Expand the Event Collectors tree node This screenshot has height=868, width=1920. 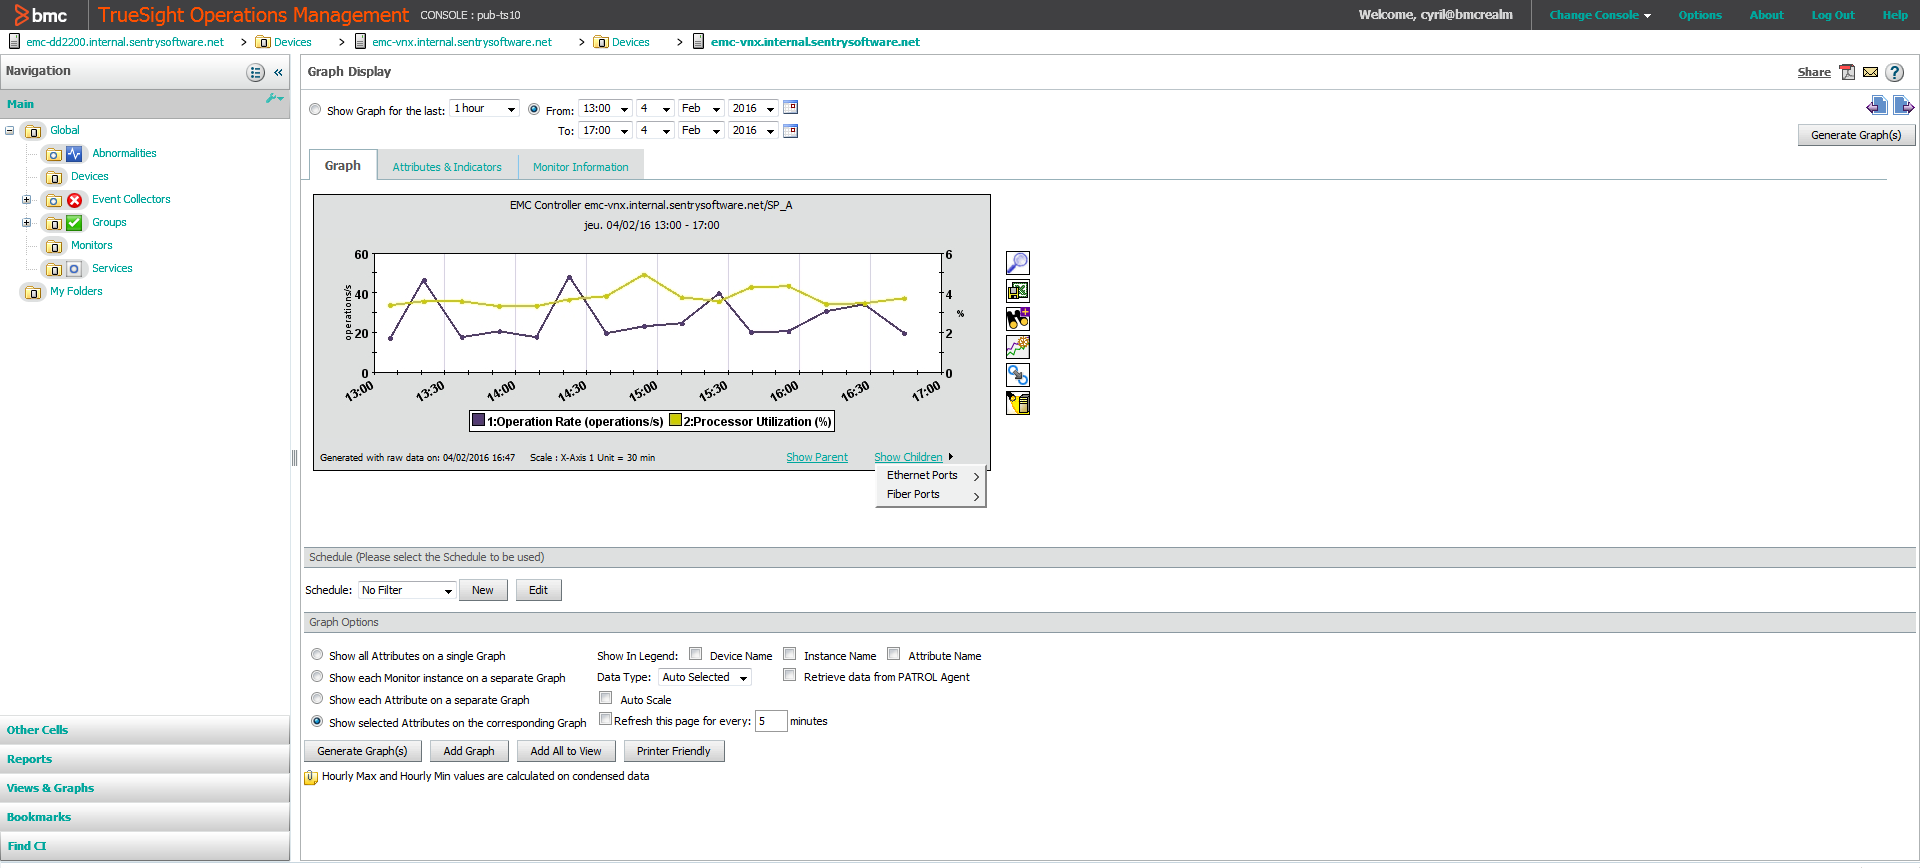click(x=27, y=200)
